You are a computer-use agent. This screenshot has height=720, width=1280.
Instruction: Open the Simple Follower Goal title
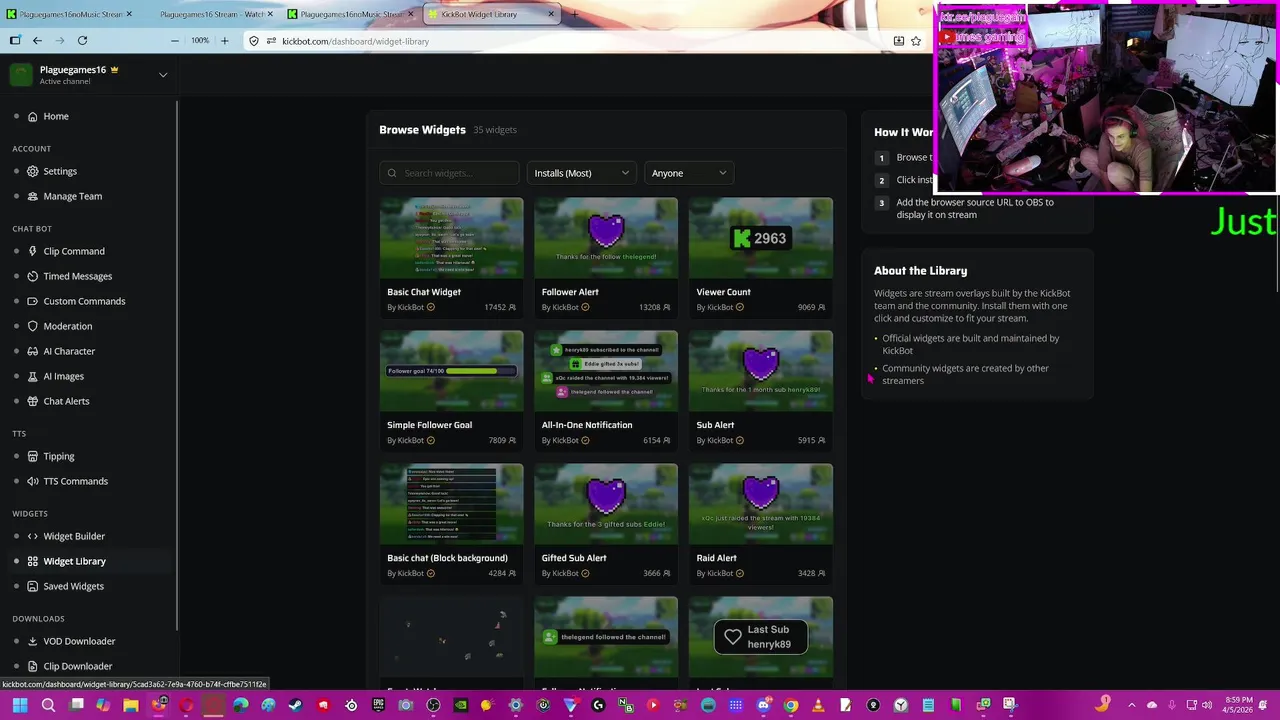click(x=429, y=425)
